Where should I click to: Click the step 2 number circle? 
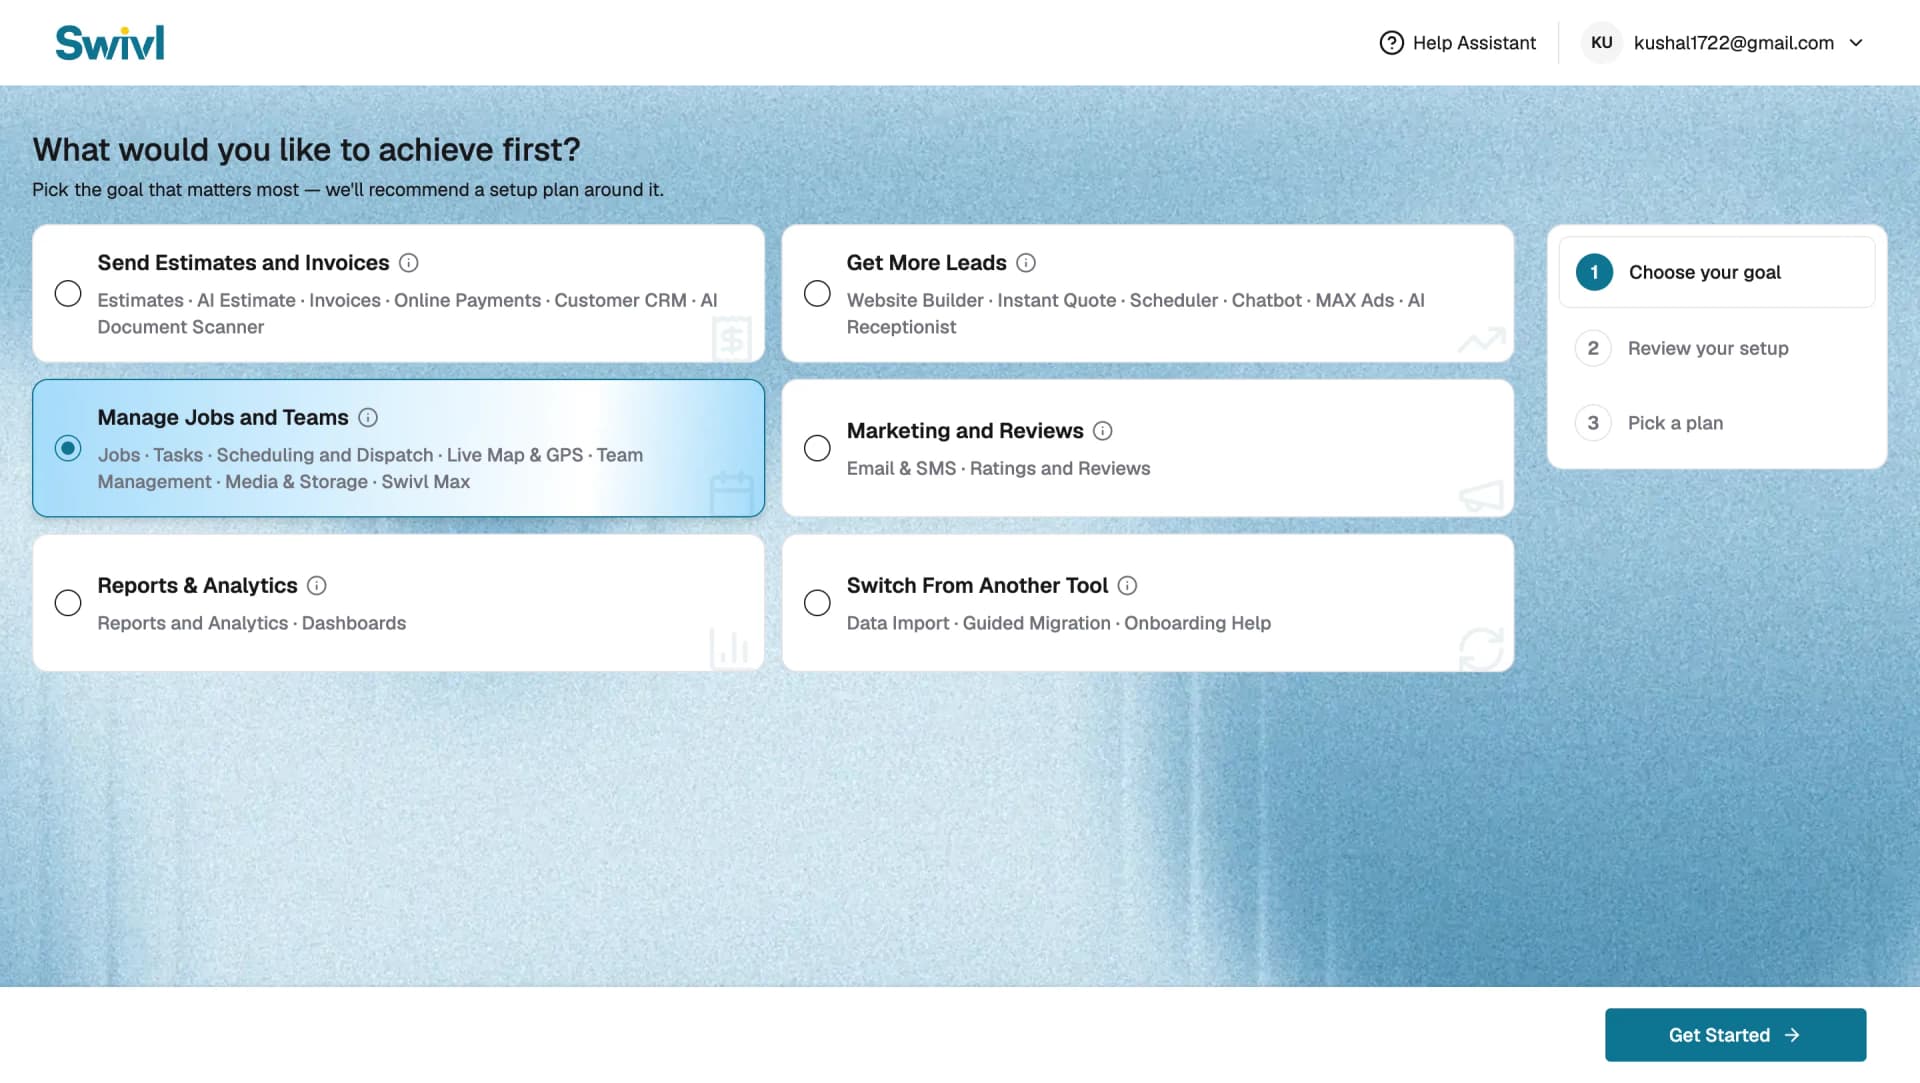click(x=1593, y=348)
